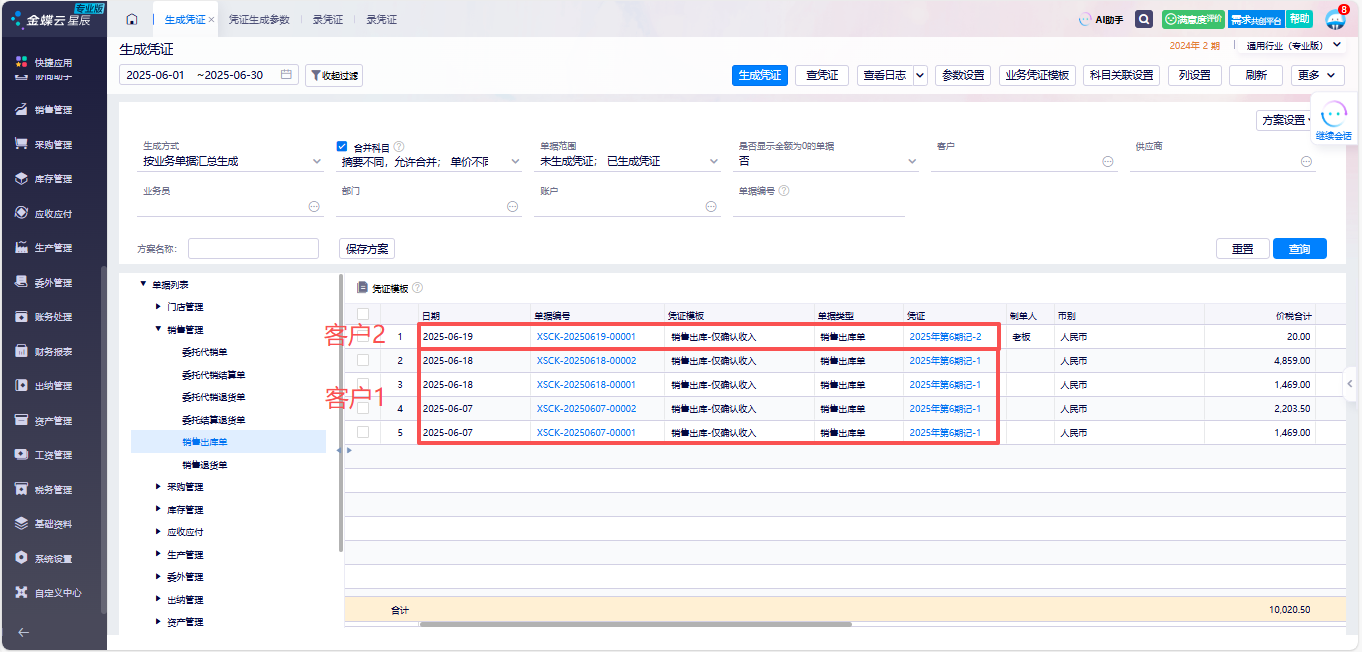The height and width of the screenshot is (652, 1362).
Task: Open the 生成方式 dropdown
Action: [232, 161]
